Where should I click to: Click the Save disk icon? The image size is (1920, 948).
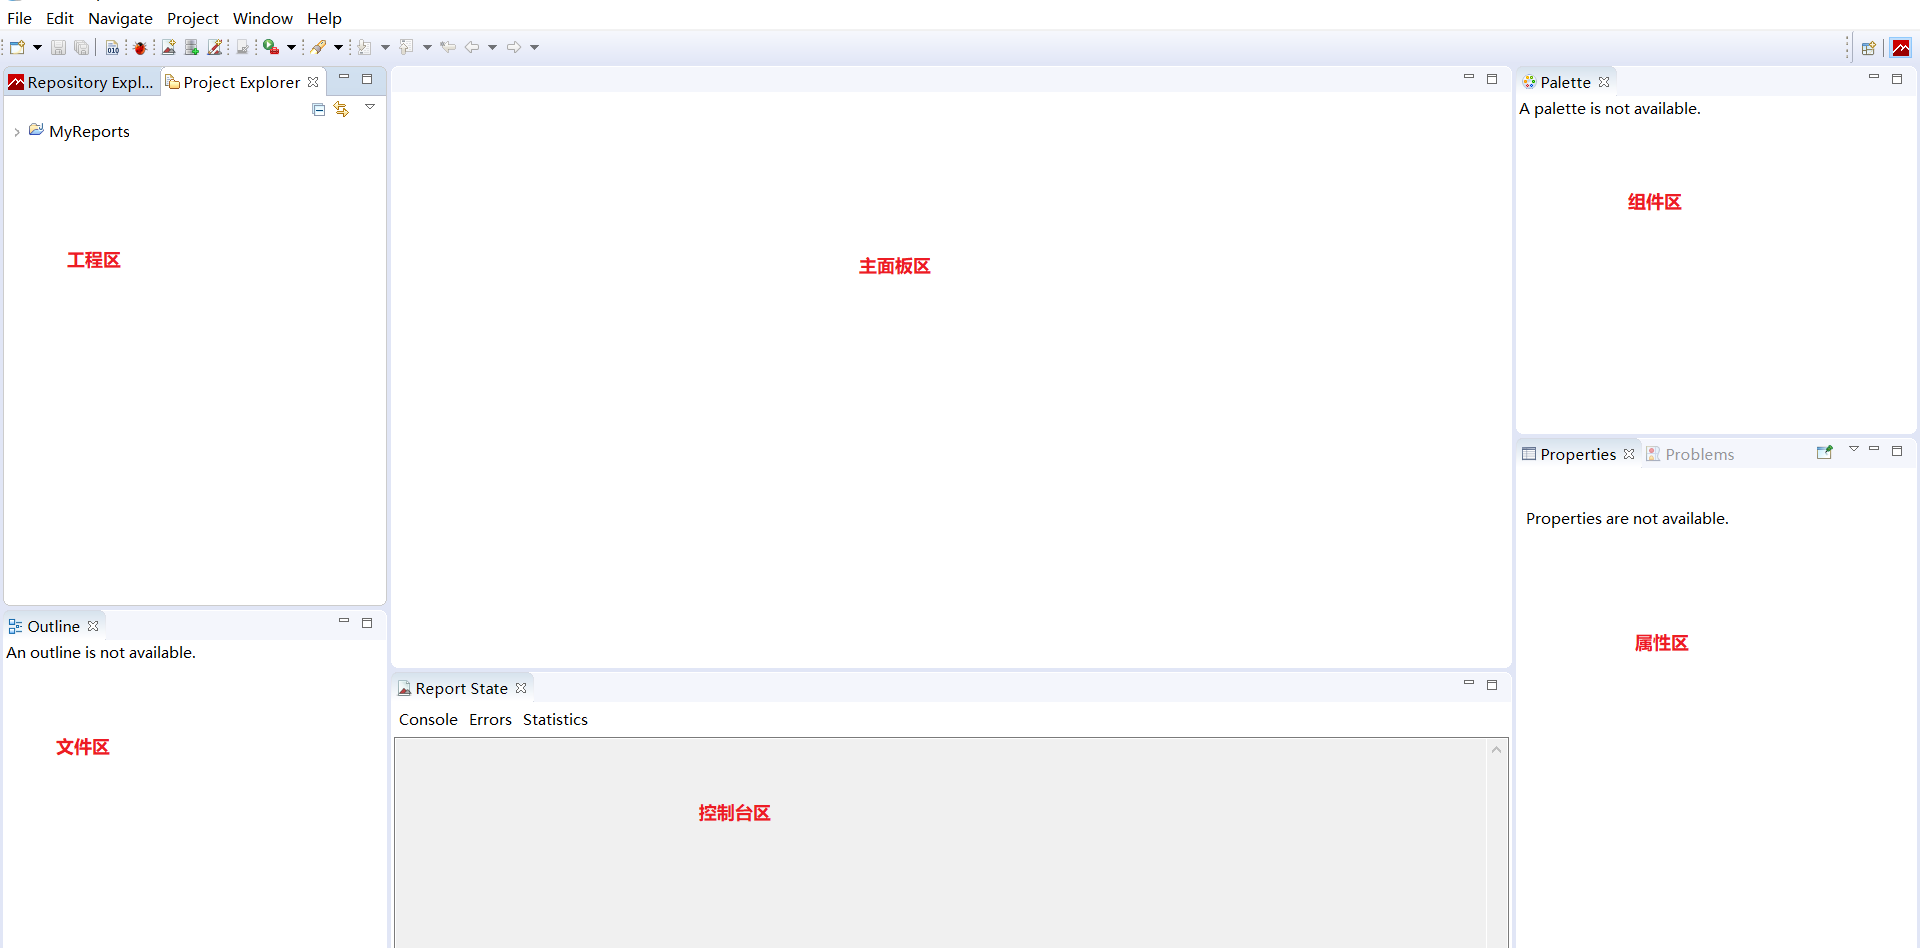58,47
